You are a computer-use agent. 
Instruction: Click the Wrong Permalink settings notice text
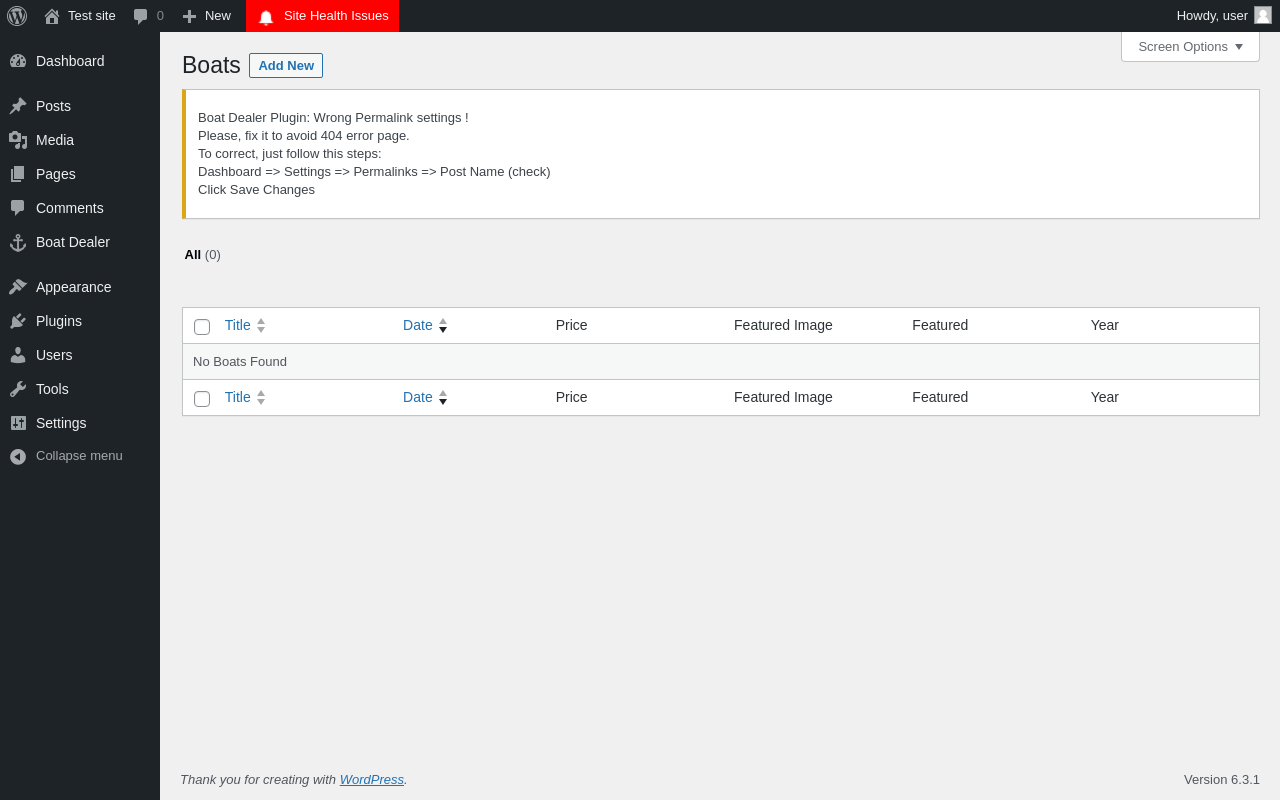333,118
